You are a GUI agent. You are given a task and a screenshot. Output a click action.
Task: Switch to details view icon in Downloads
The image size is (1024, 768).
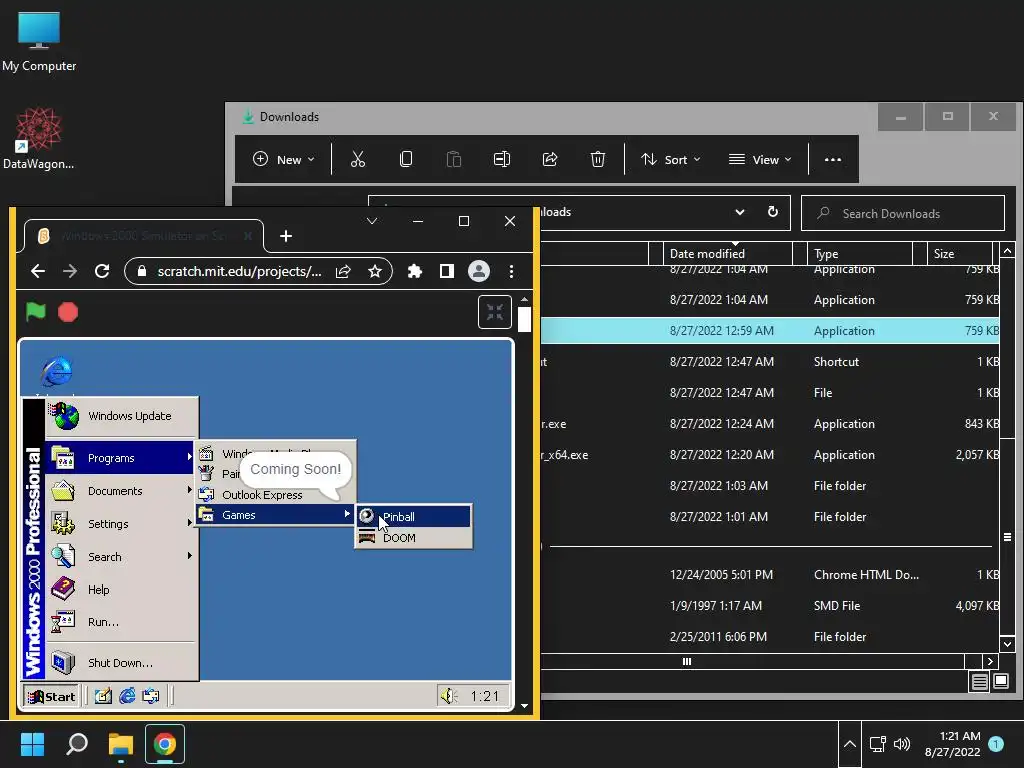tap(979, 682)
